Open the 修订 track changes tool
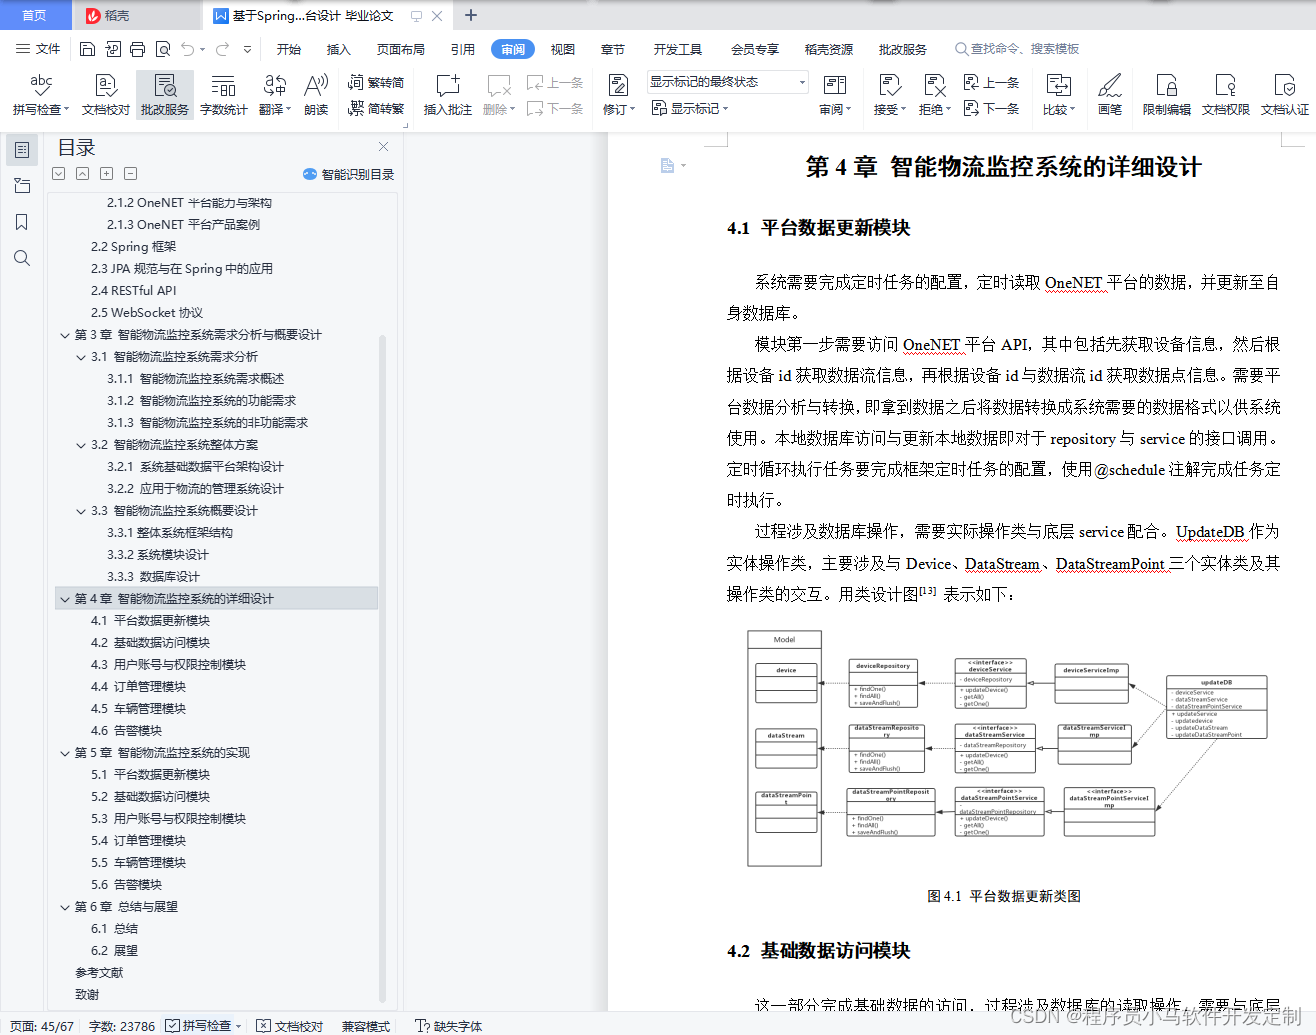 (618, 95)
